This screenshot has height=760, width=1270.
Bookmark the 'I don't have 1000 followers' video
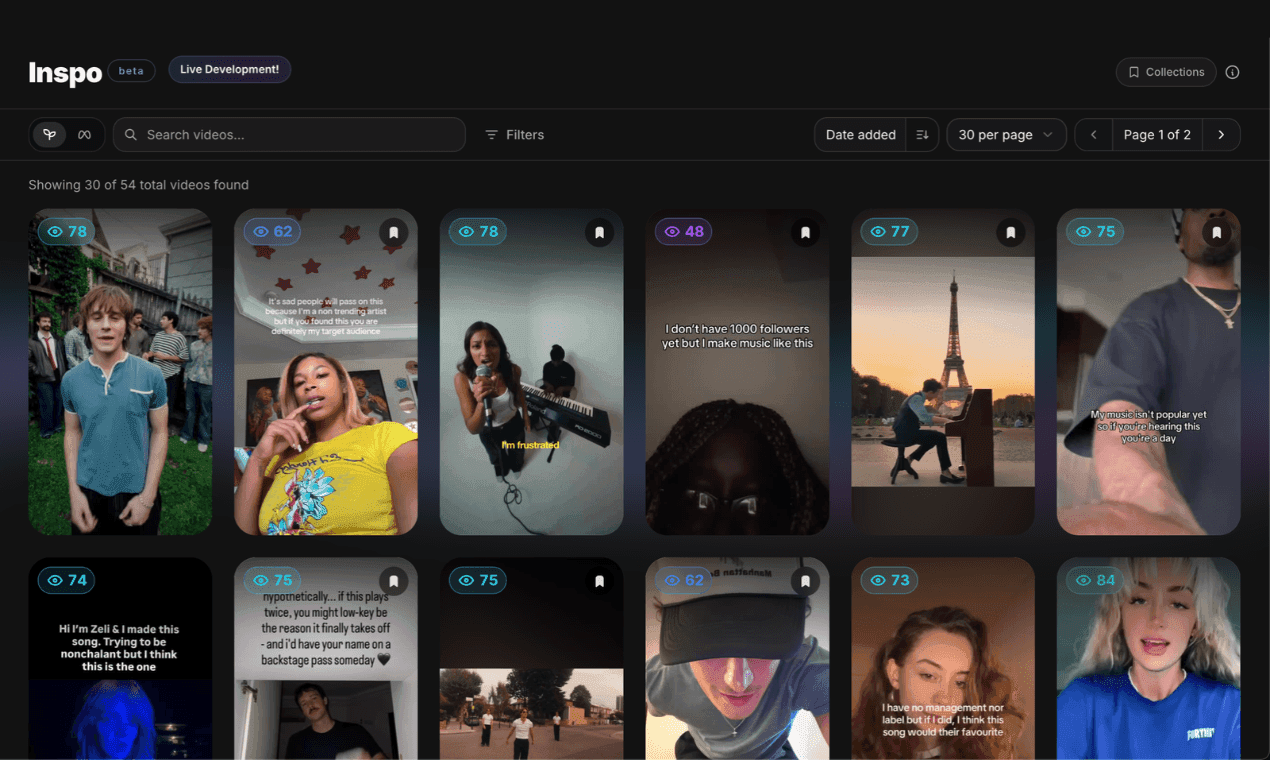click(x=806, y=232)
